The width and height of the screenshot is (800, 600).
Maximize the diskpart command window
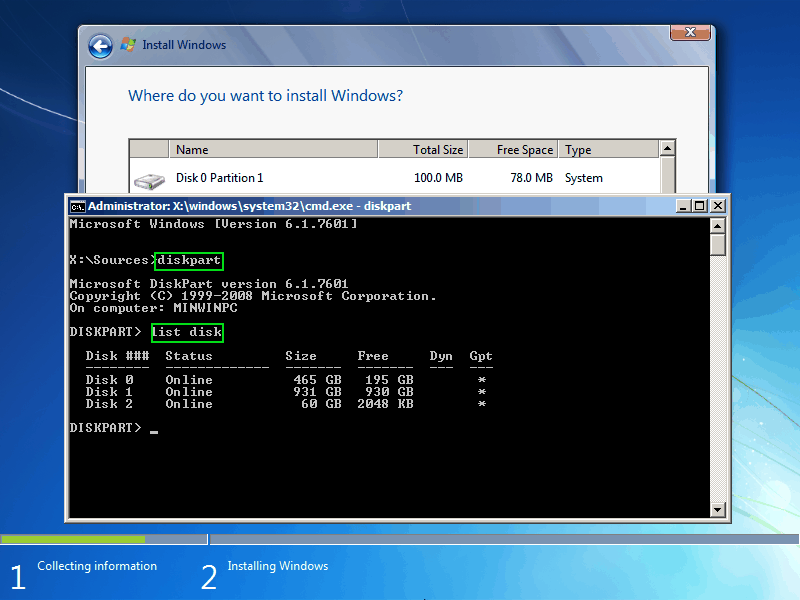tap(701, 205)
